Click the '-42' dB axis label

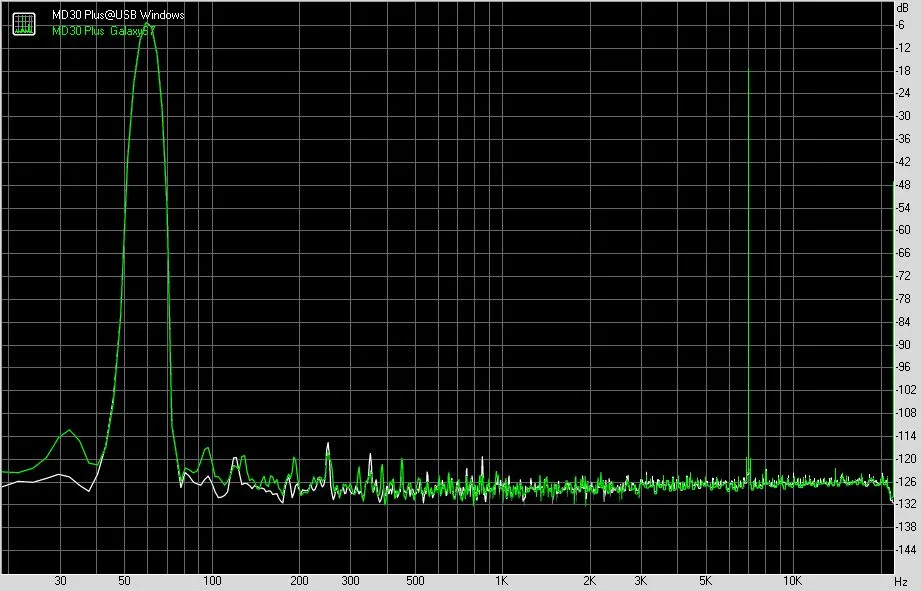(x=903, y=162)
